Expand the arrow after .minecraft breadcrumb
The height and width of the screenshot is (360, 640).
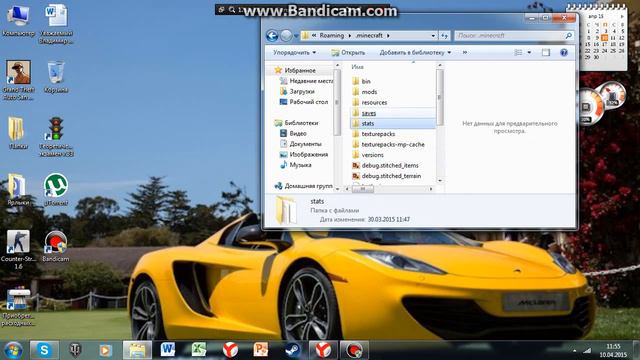click(x=388, y=36)
